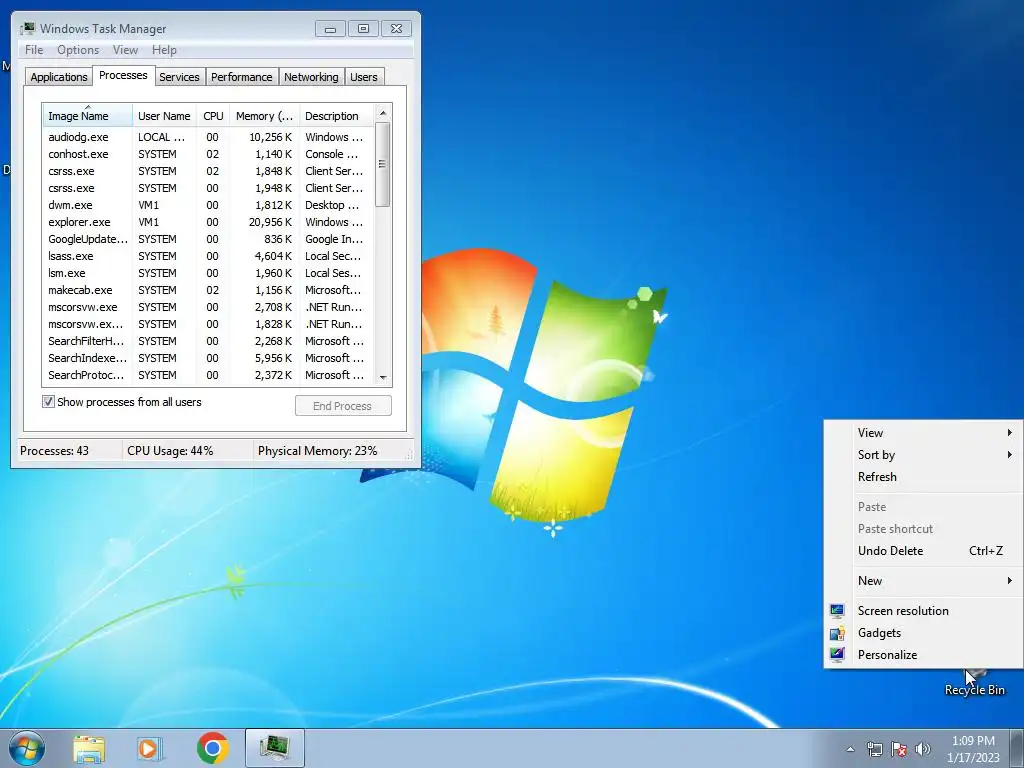Click the Show desktop button
Viewport: 1024px width, 768px height.
pyautogui.click(x=1017, y=748)
